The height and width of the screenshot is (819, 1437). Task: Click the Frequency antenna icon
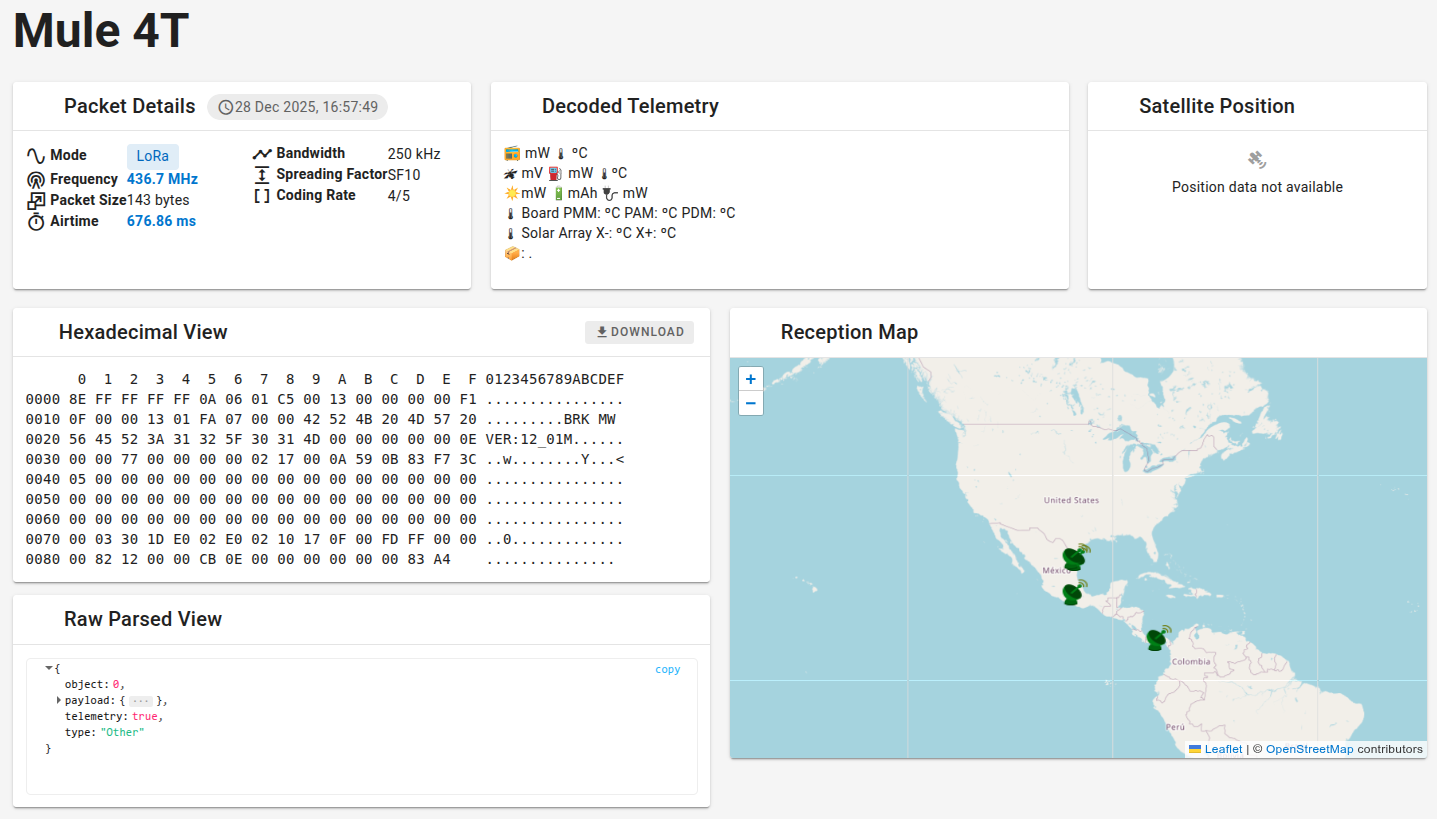tap(36, 180)
